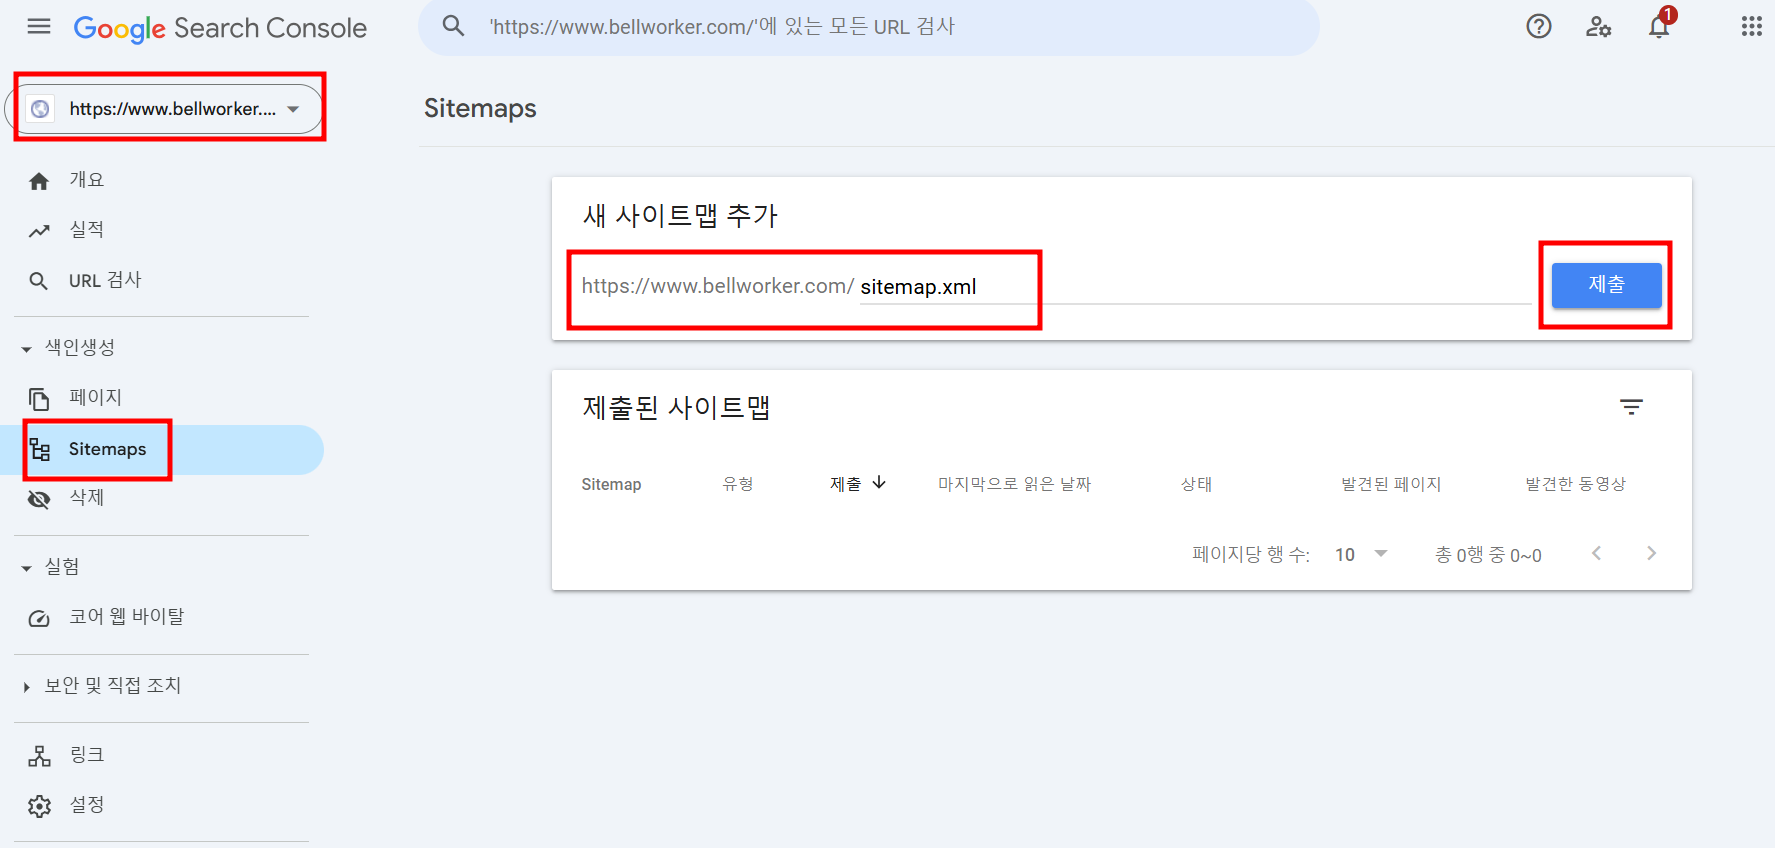Click the 상태 column header
Image resolution: width=1775 pixels, height=848 pixels.
1196,484
